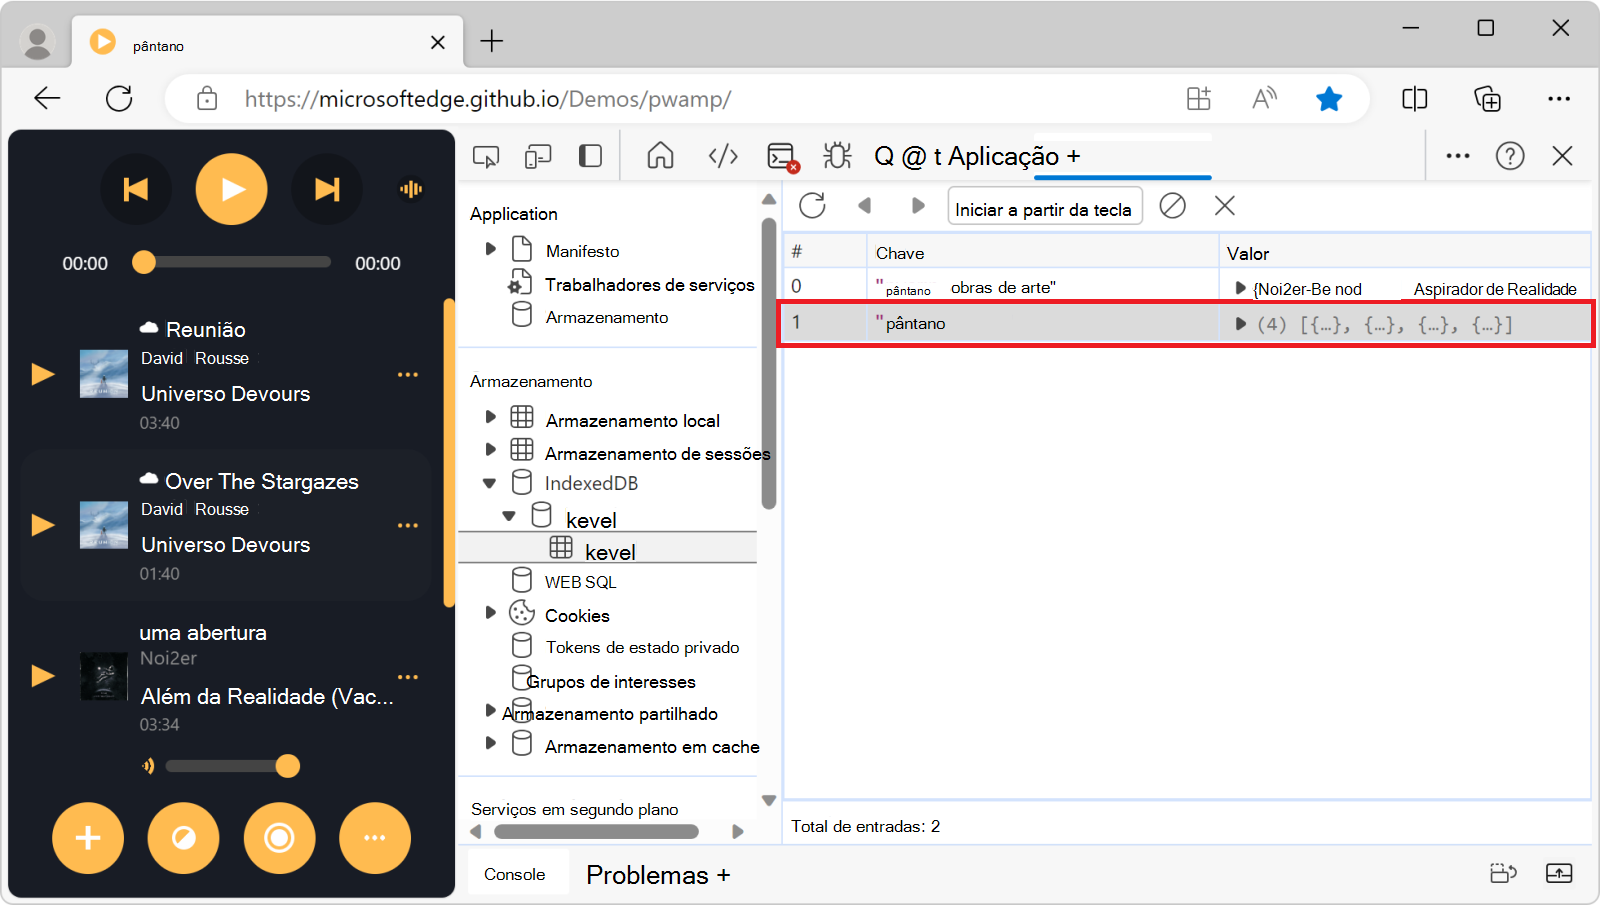Refresh the IndexedDB object store data

(x=813, y=205)
